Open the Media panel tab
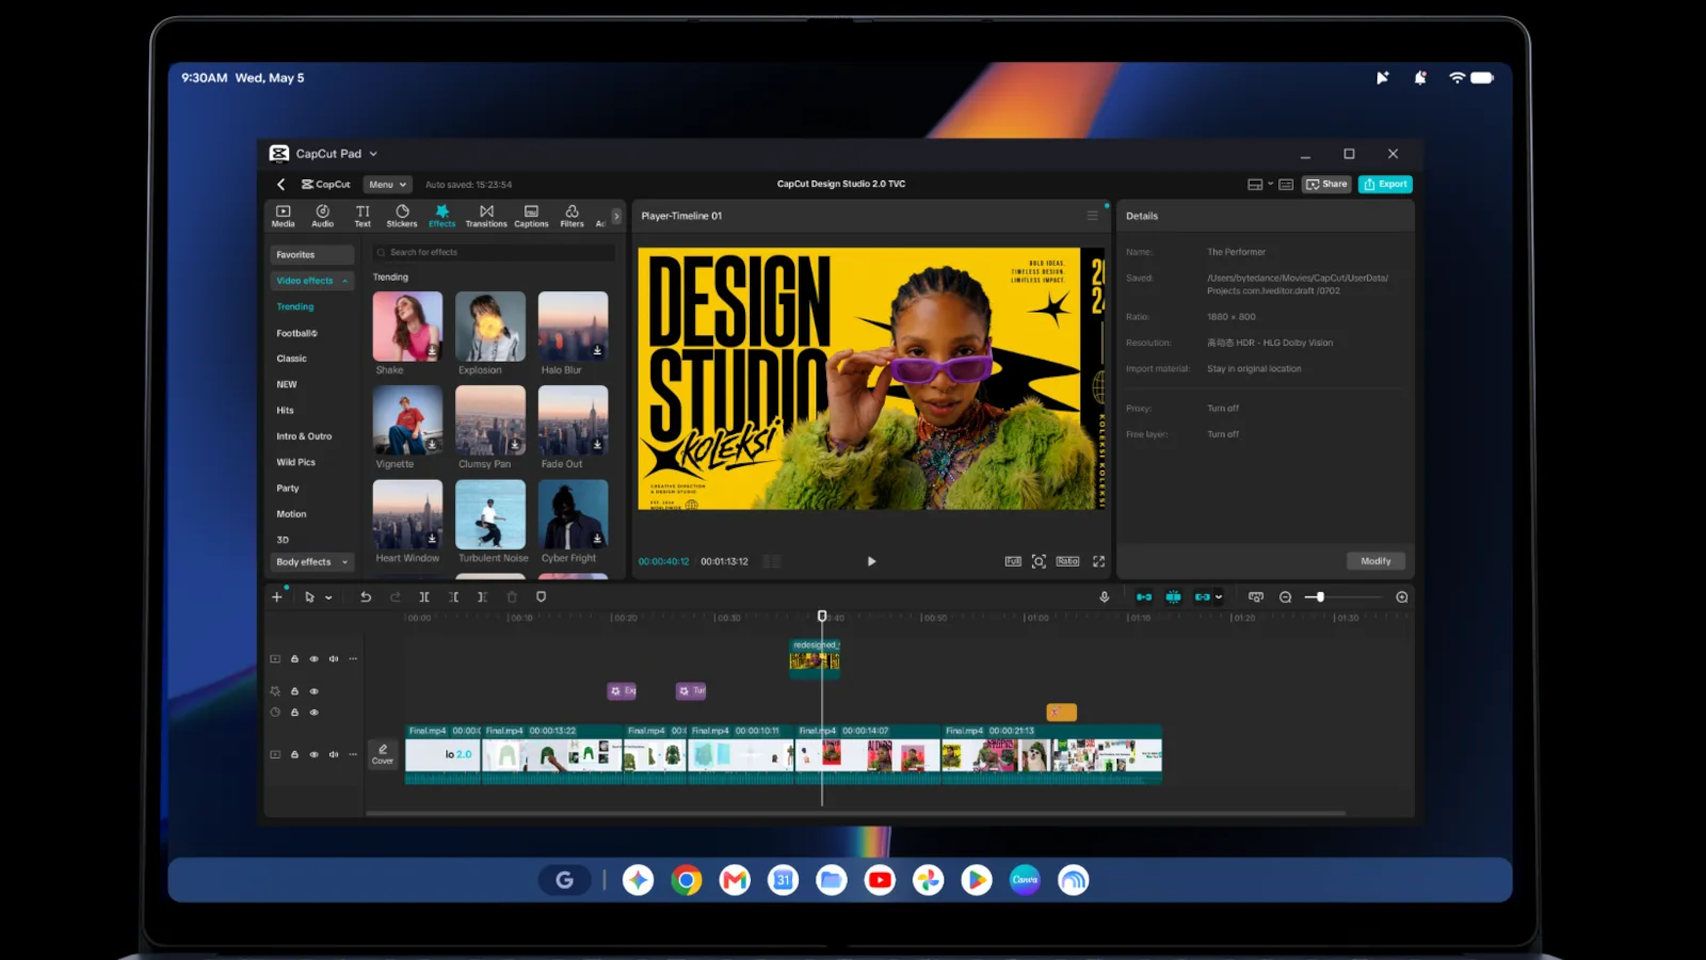This screenshot has height=960, width=1706. pyautogui.click(x=283, y=216)
